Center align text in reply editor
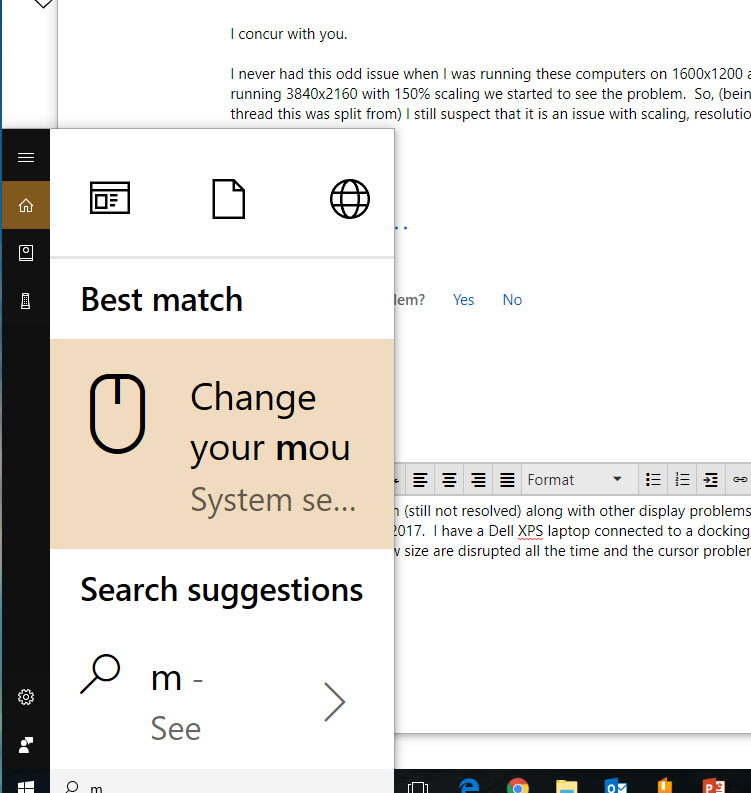Viewport: 751px width, 793px height. [x=449, y=479]
